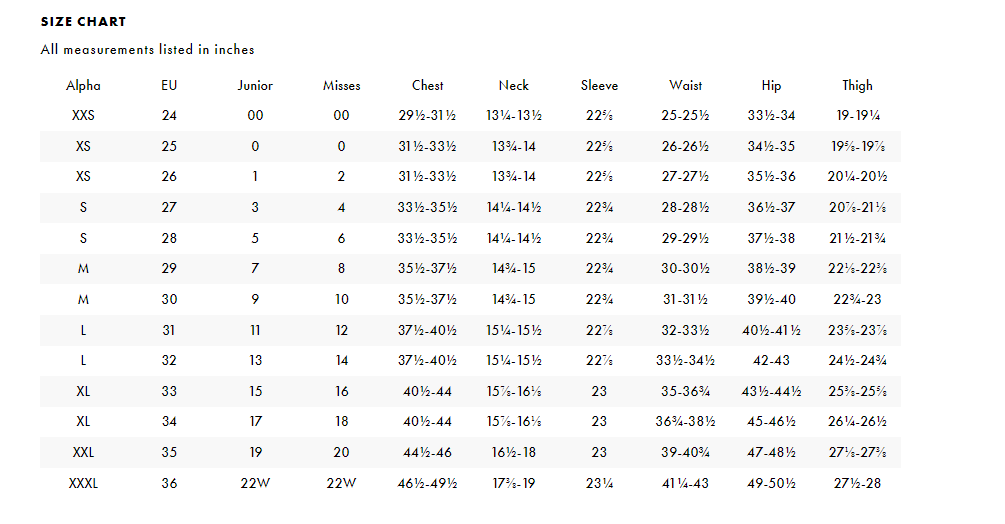Click the Alpha column header
This screenshot has width=1005, height=524.
coord(83,86)
